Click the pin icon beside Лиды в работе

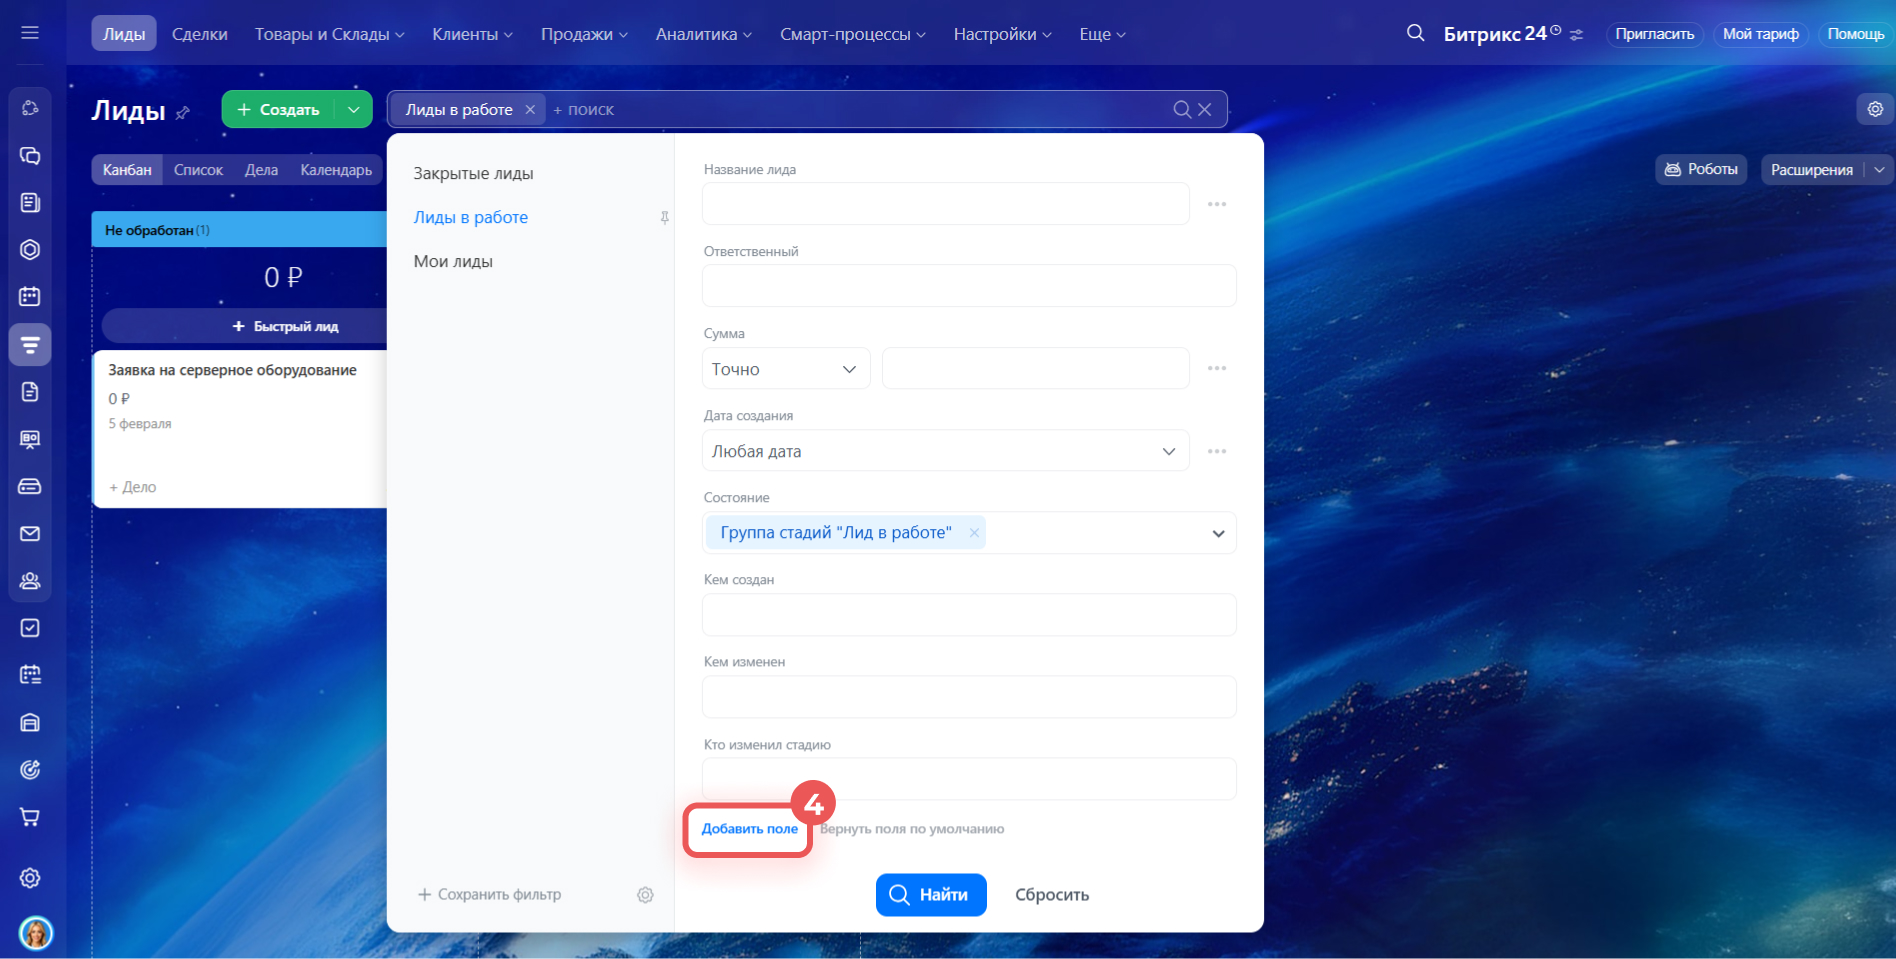(664, 218)
